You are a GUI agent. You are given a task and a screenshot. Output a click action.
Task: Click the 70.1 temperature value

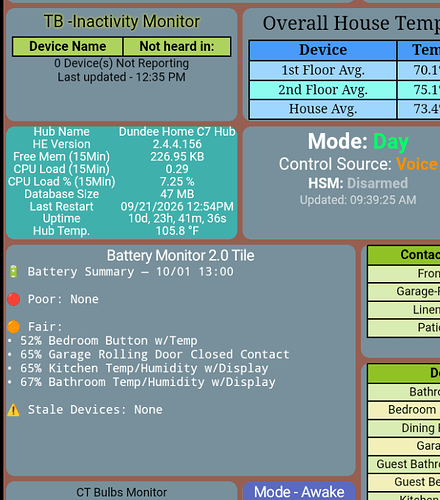coord(426,70)
